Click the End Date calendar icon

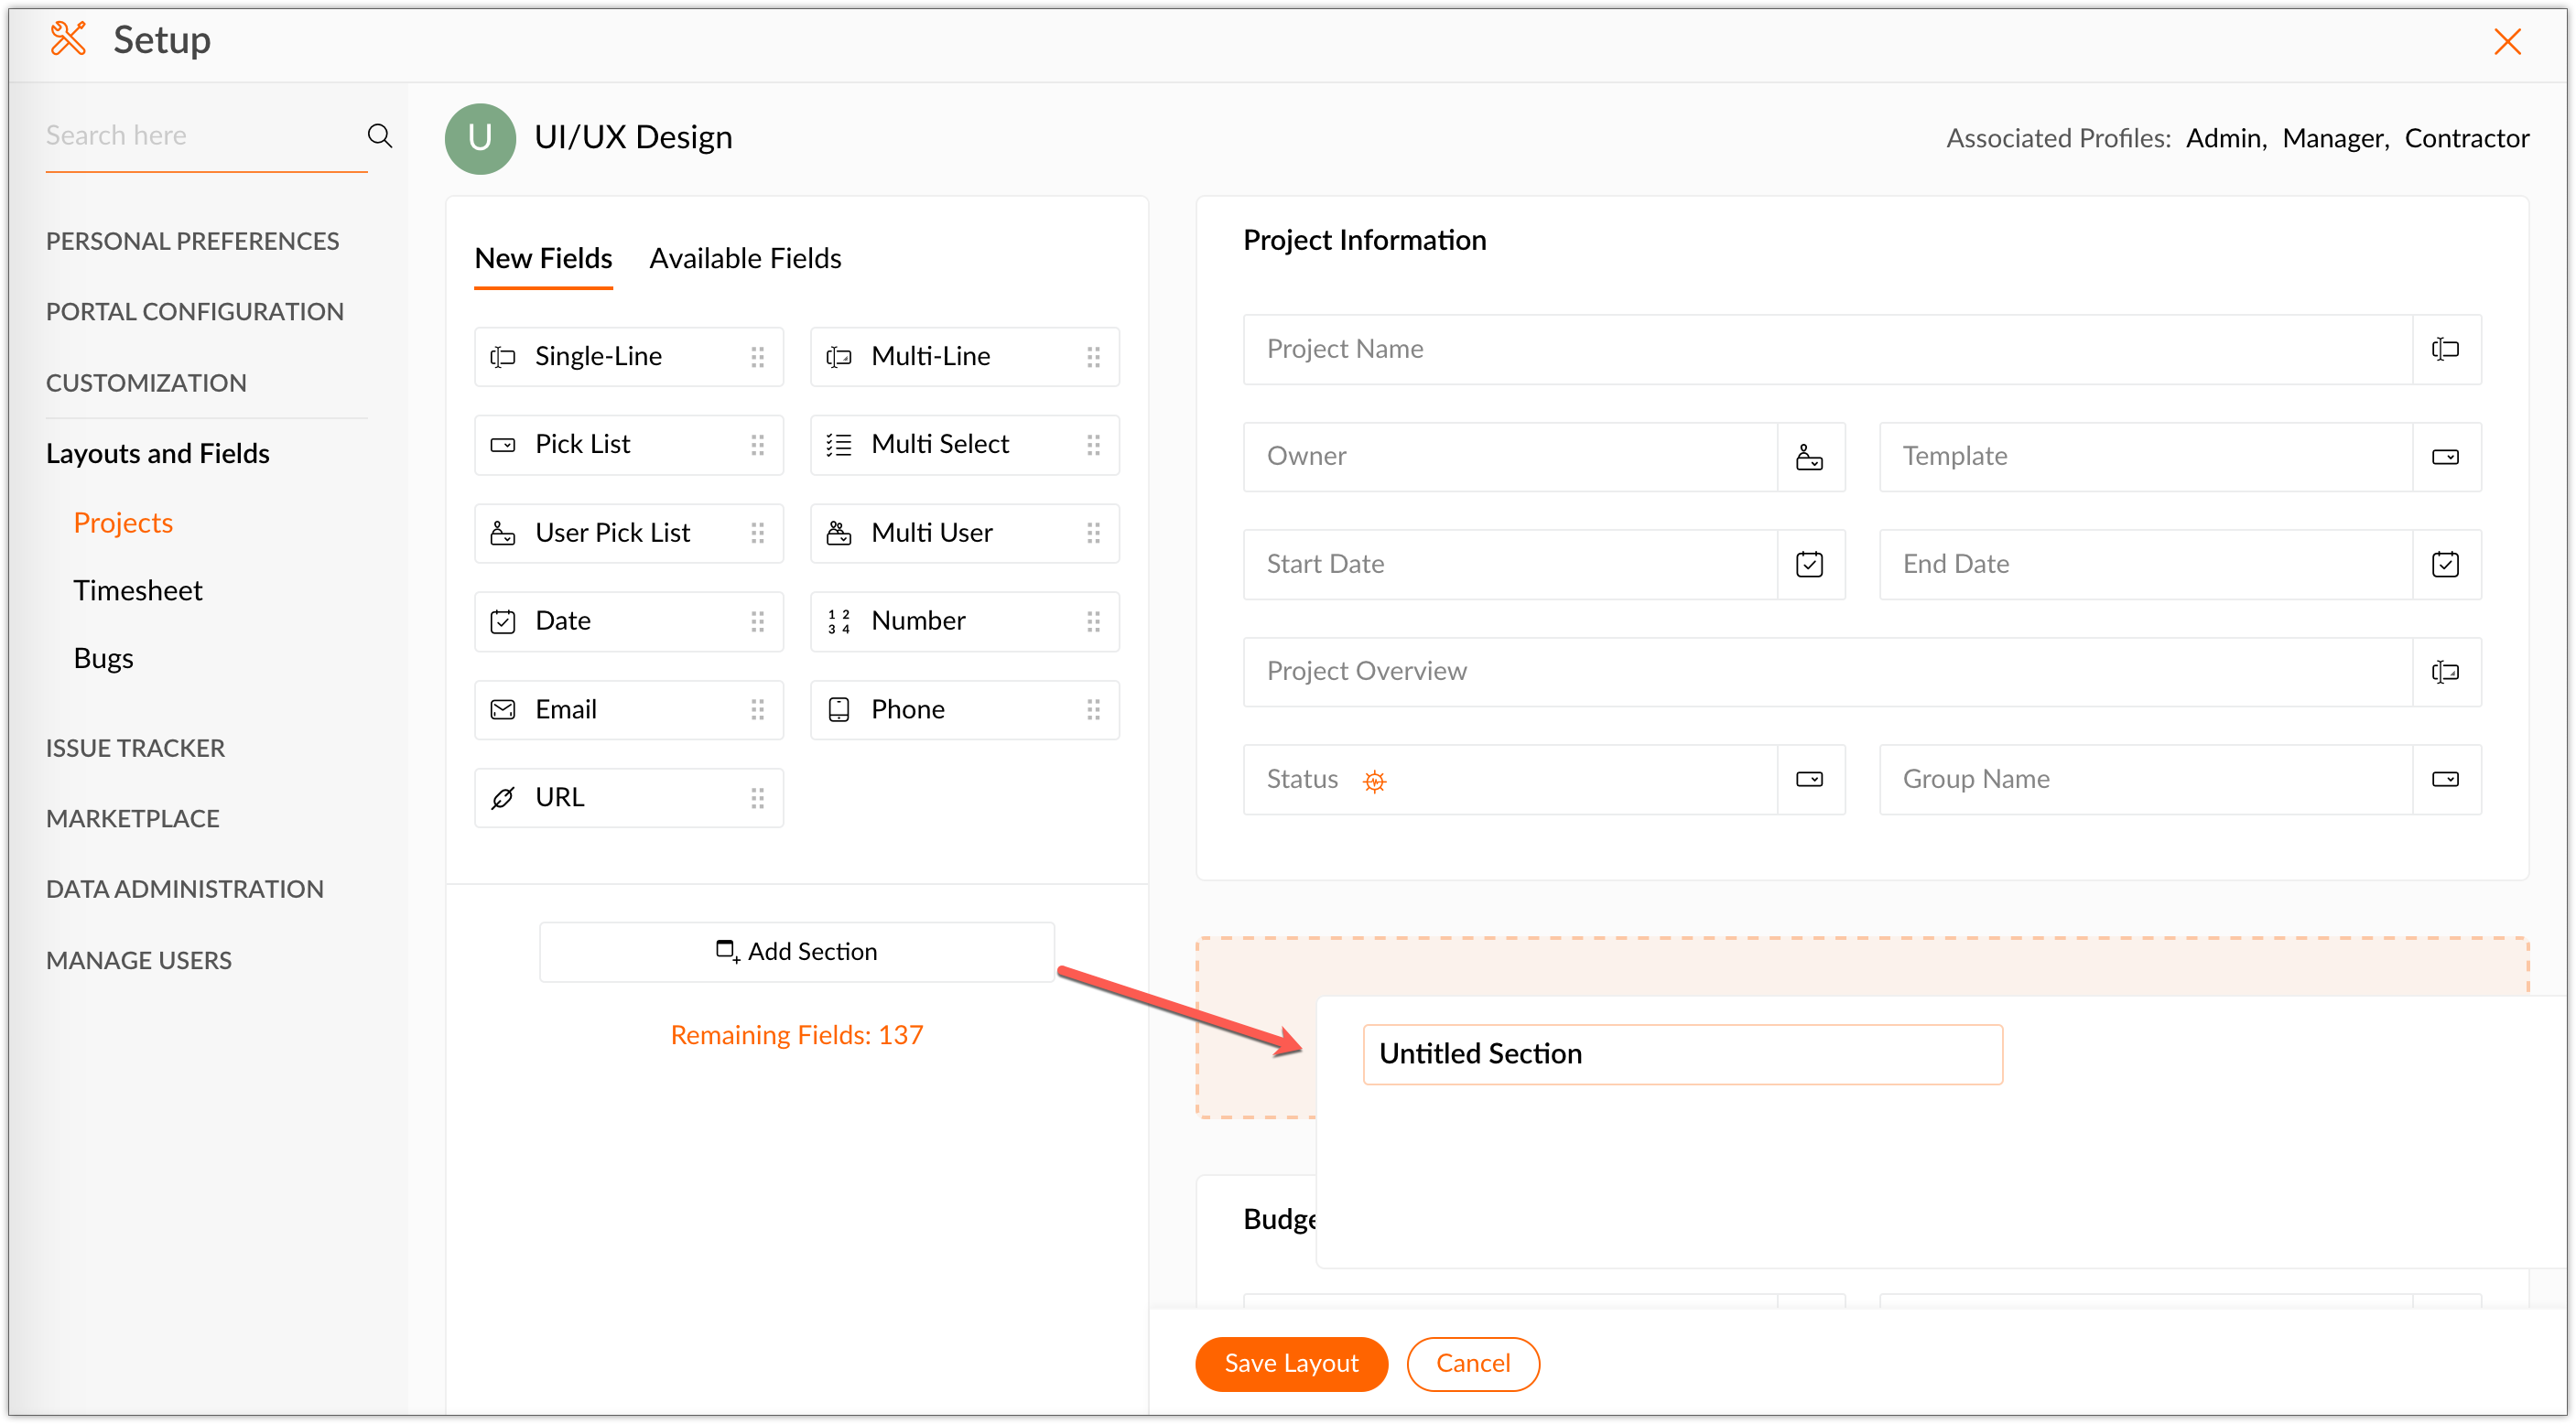2445,564
